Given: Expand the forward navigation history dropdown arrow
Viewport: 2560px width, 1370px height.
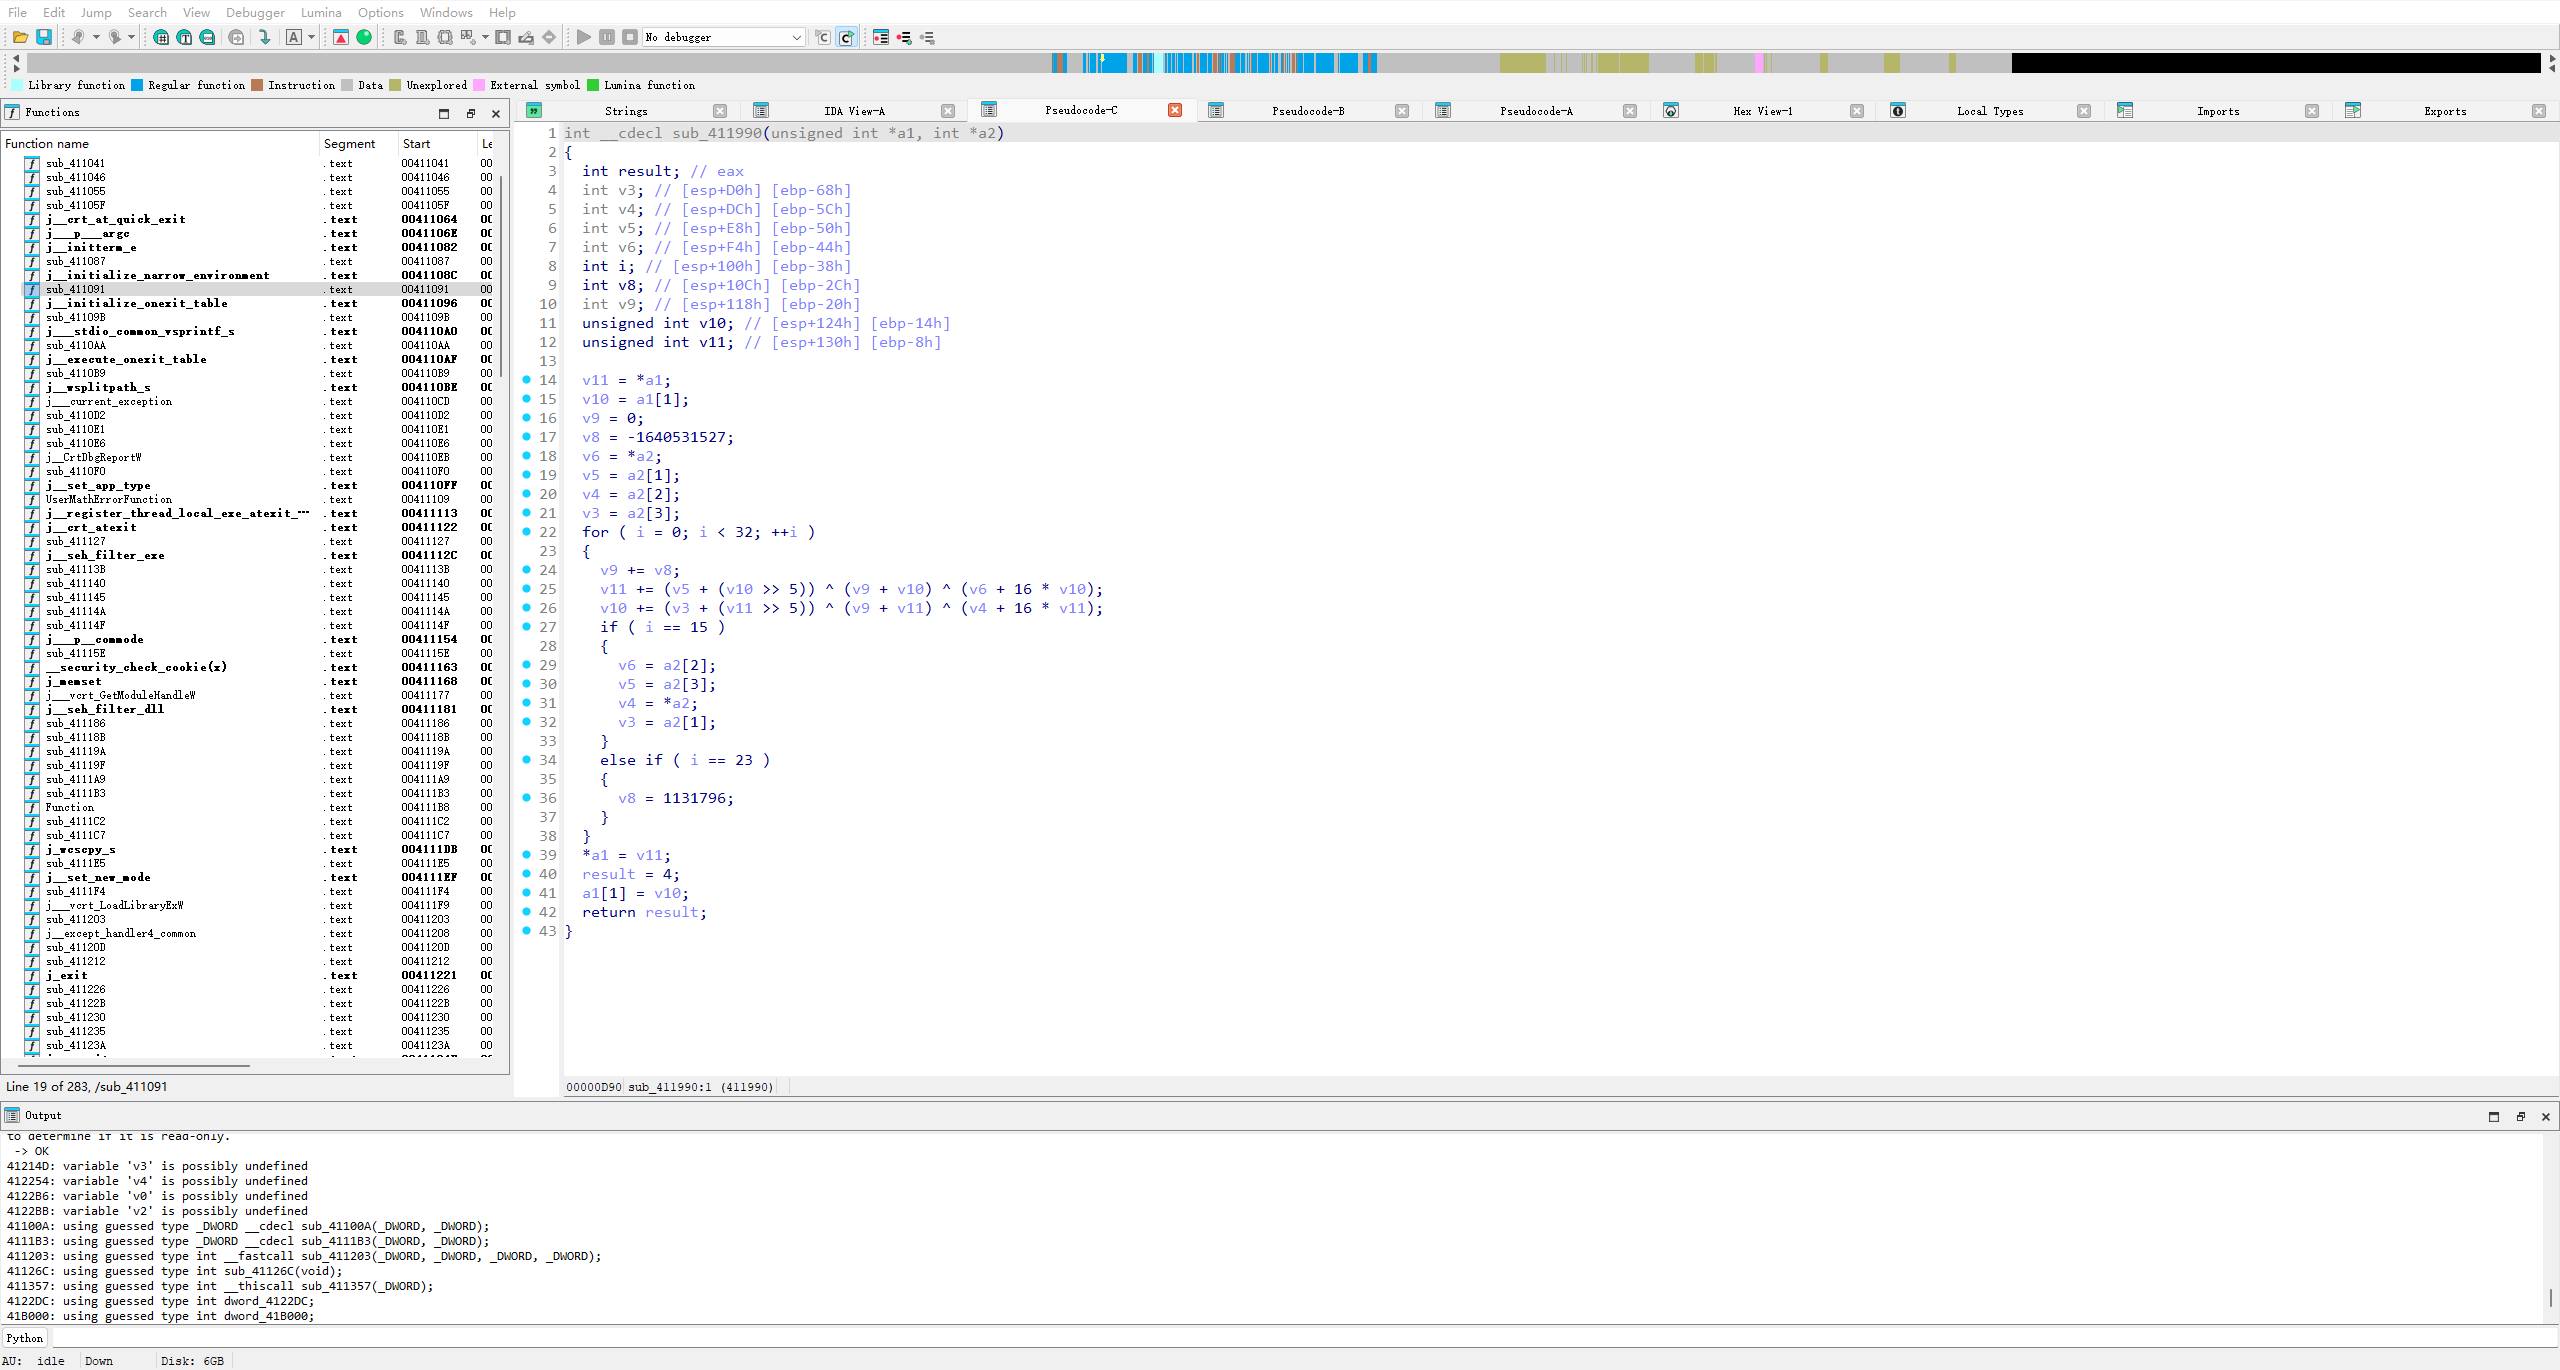Looking at the screenshot, I should tap(131, 37).
